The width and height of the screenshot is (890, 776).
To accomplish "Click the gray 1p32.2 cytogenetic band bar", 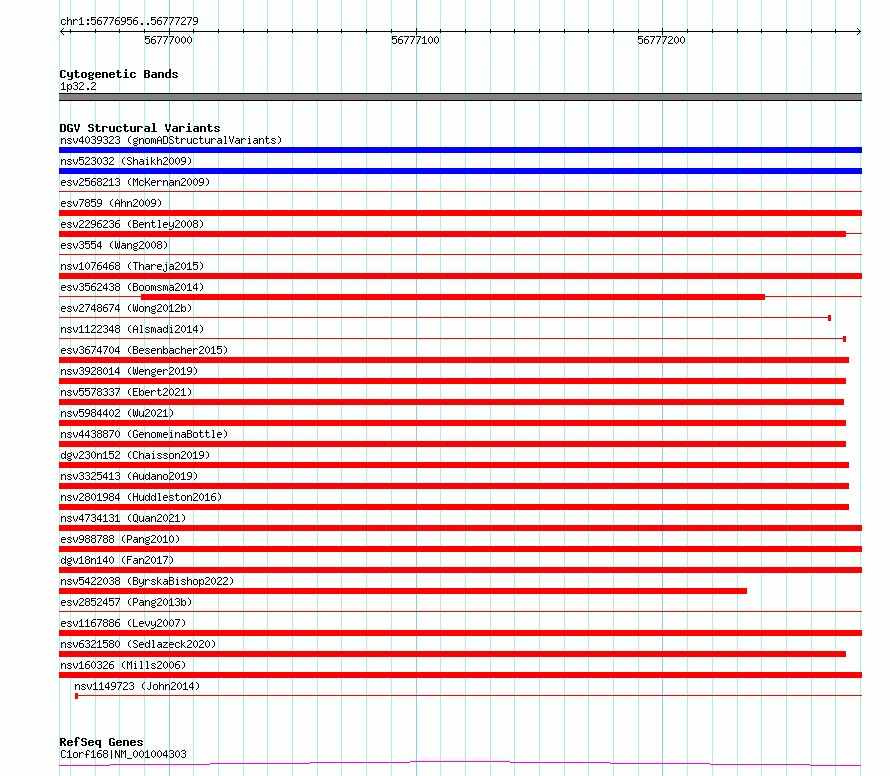I will coord(460,97).
